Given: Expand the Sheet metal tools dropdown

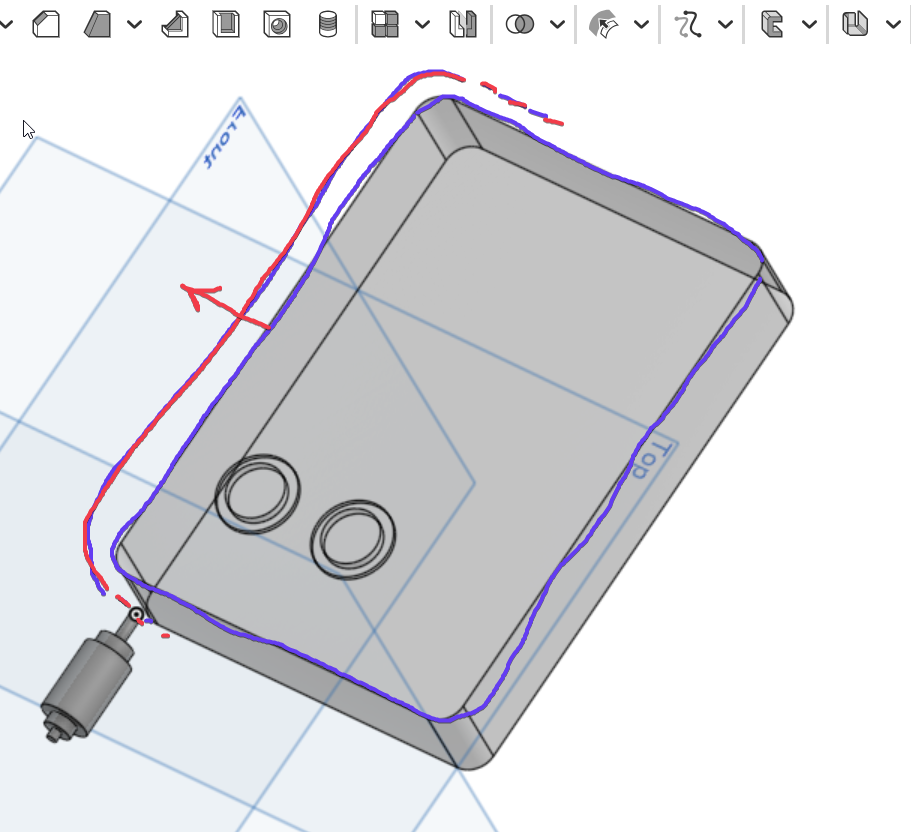Looking at the screenshot, I should [893, 24].
